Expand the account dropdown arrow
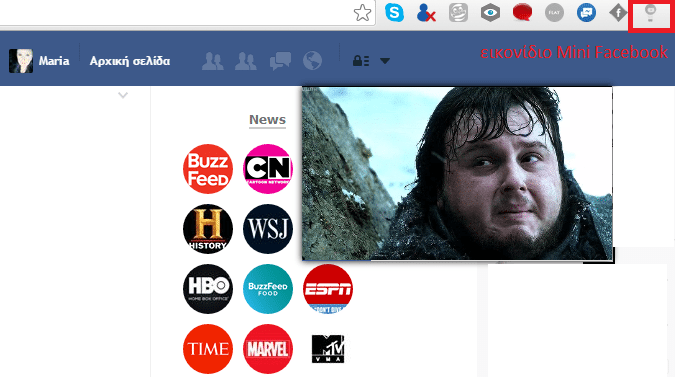Screen dimensions: 675x379 [385, 61]
